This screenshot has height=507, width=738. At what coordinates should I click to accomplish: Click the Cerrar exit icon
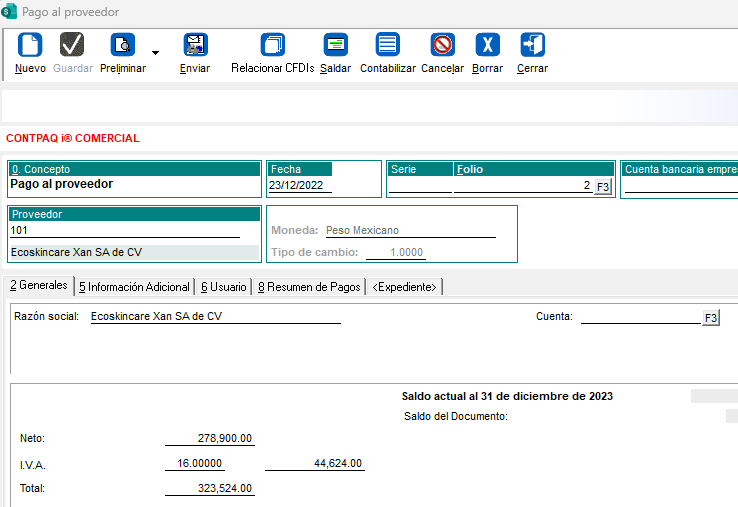point(532,45)
